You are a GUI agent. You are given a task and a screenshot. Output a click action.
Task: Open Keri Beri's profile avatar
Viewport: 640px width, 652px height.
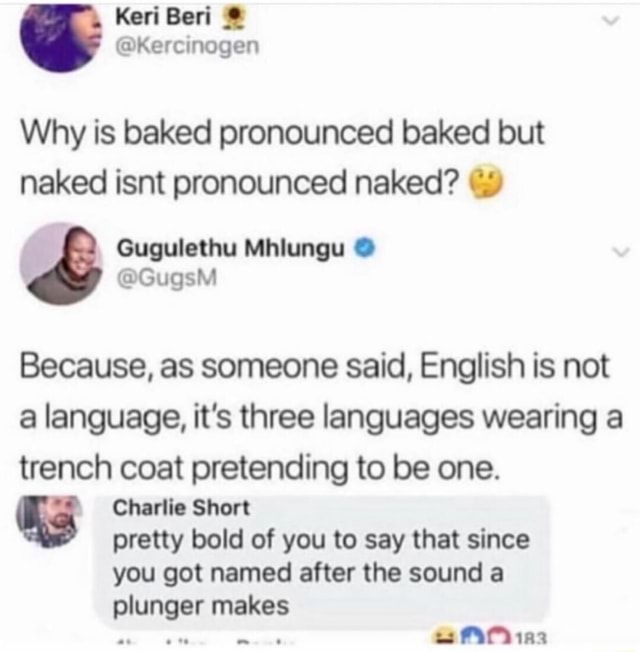click(61, 37)
